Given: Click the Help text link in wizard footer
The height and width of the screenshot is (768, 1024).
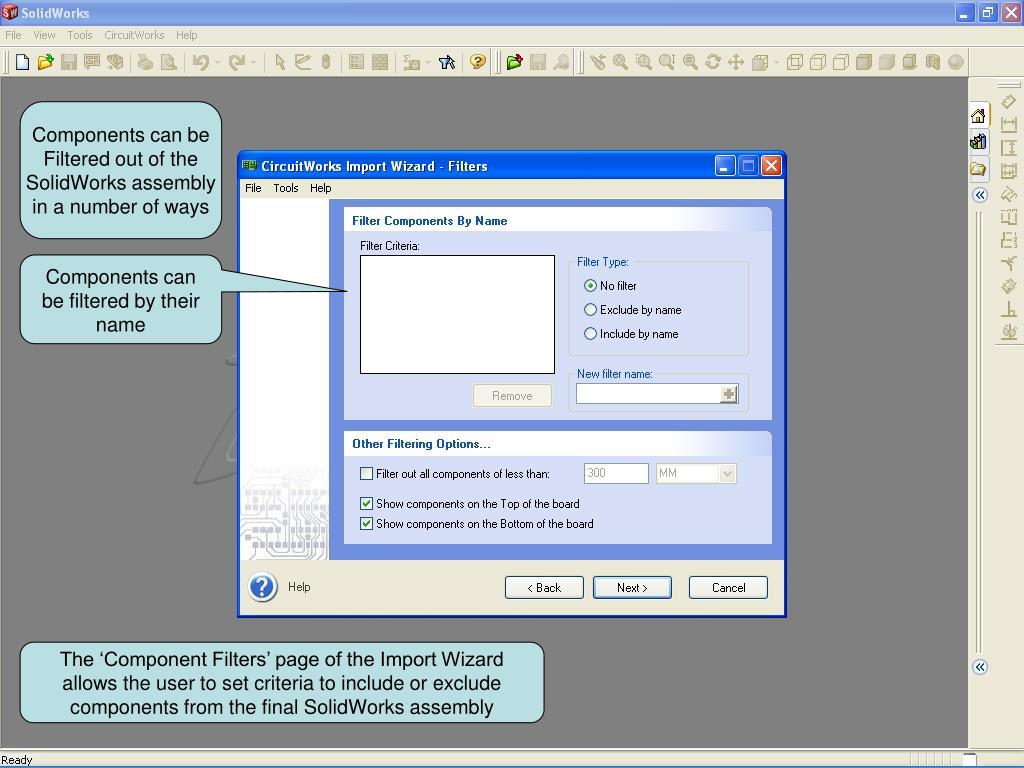Looking at the screenshot, I should point(299,587).
